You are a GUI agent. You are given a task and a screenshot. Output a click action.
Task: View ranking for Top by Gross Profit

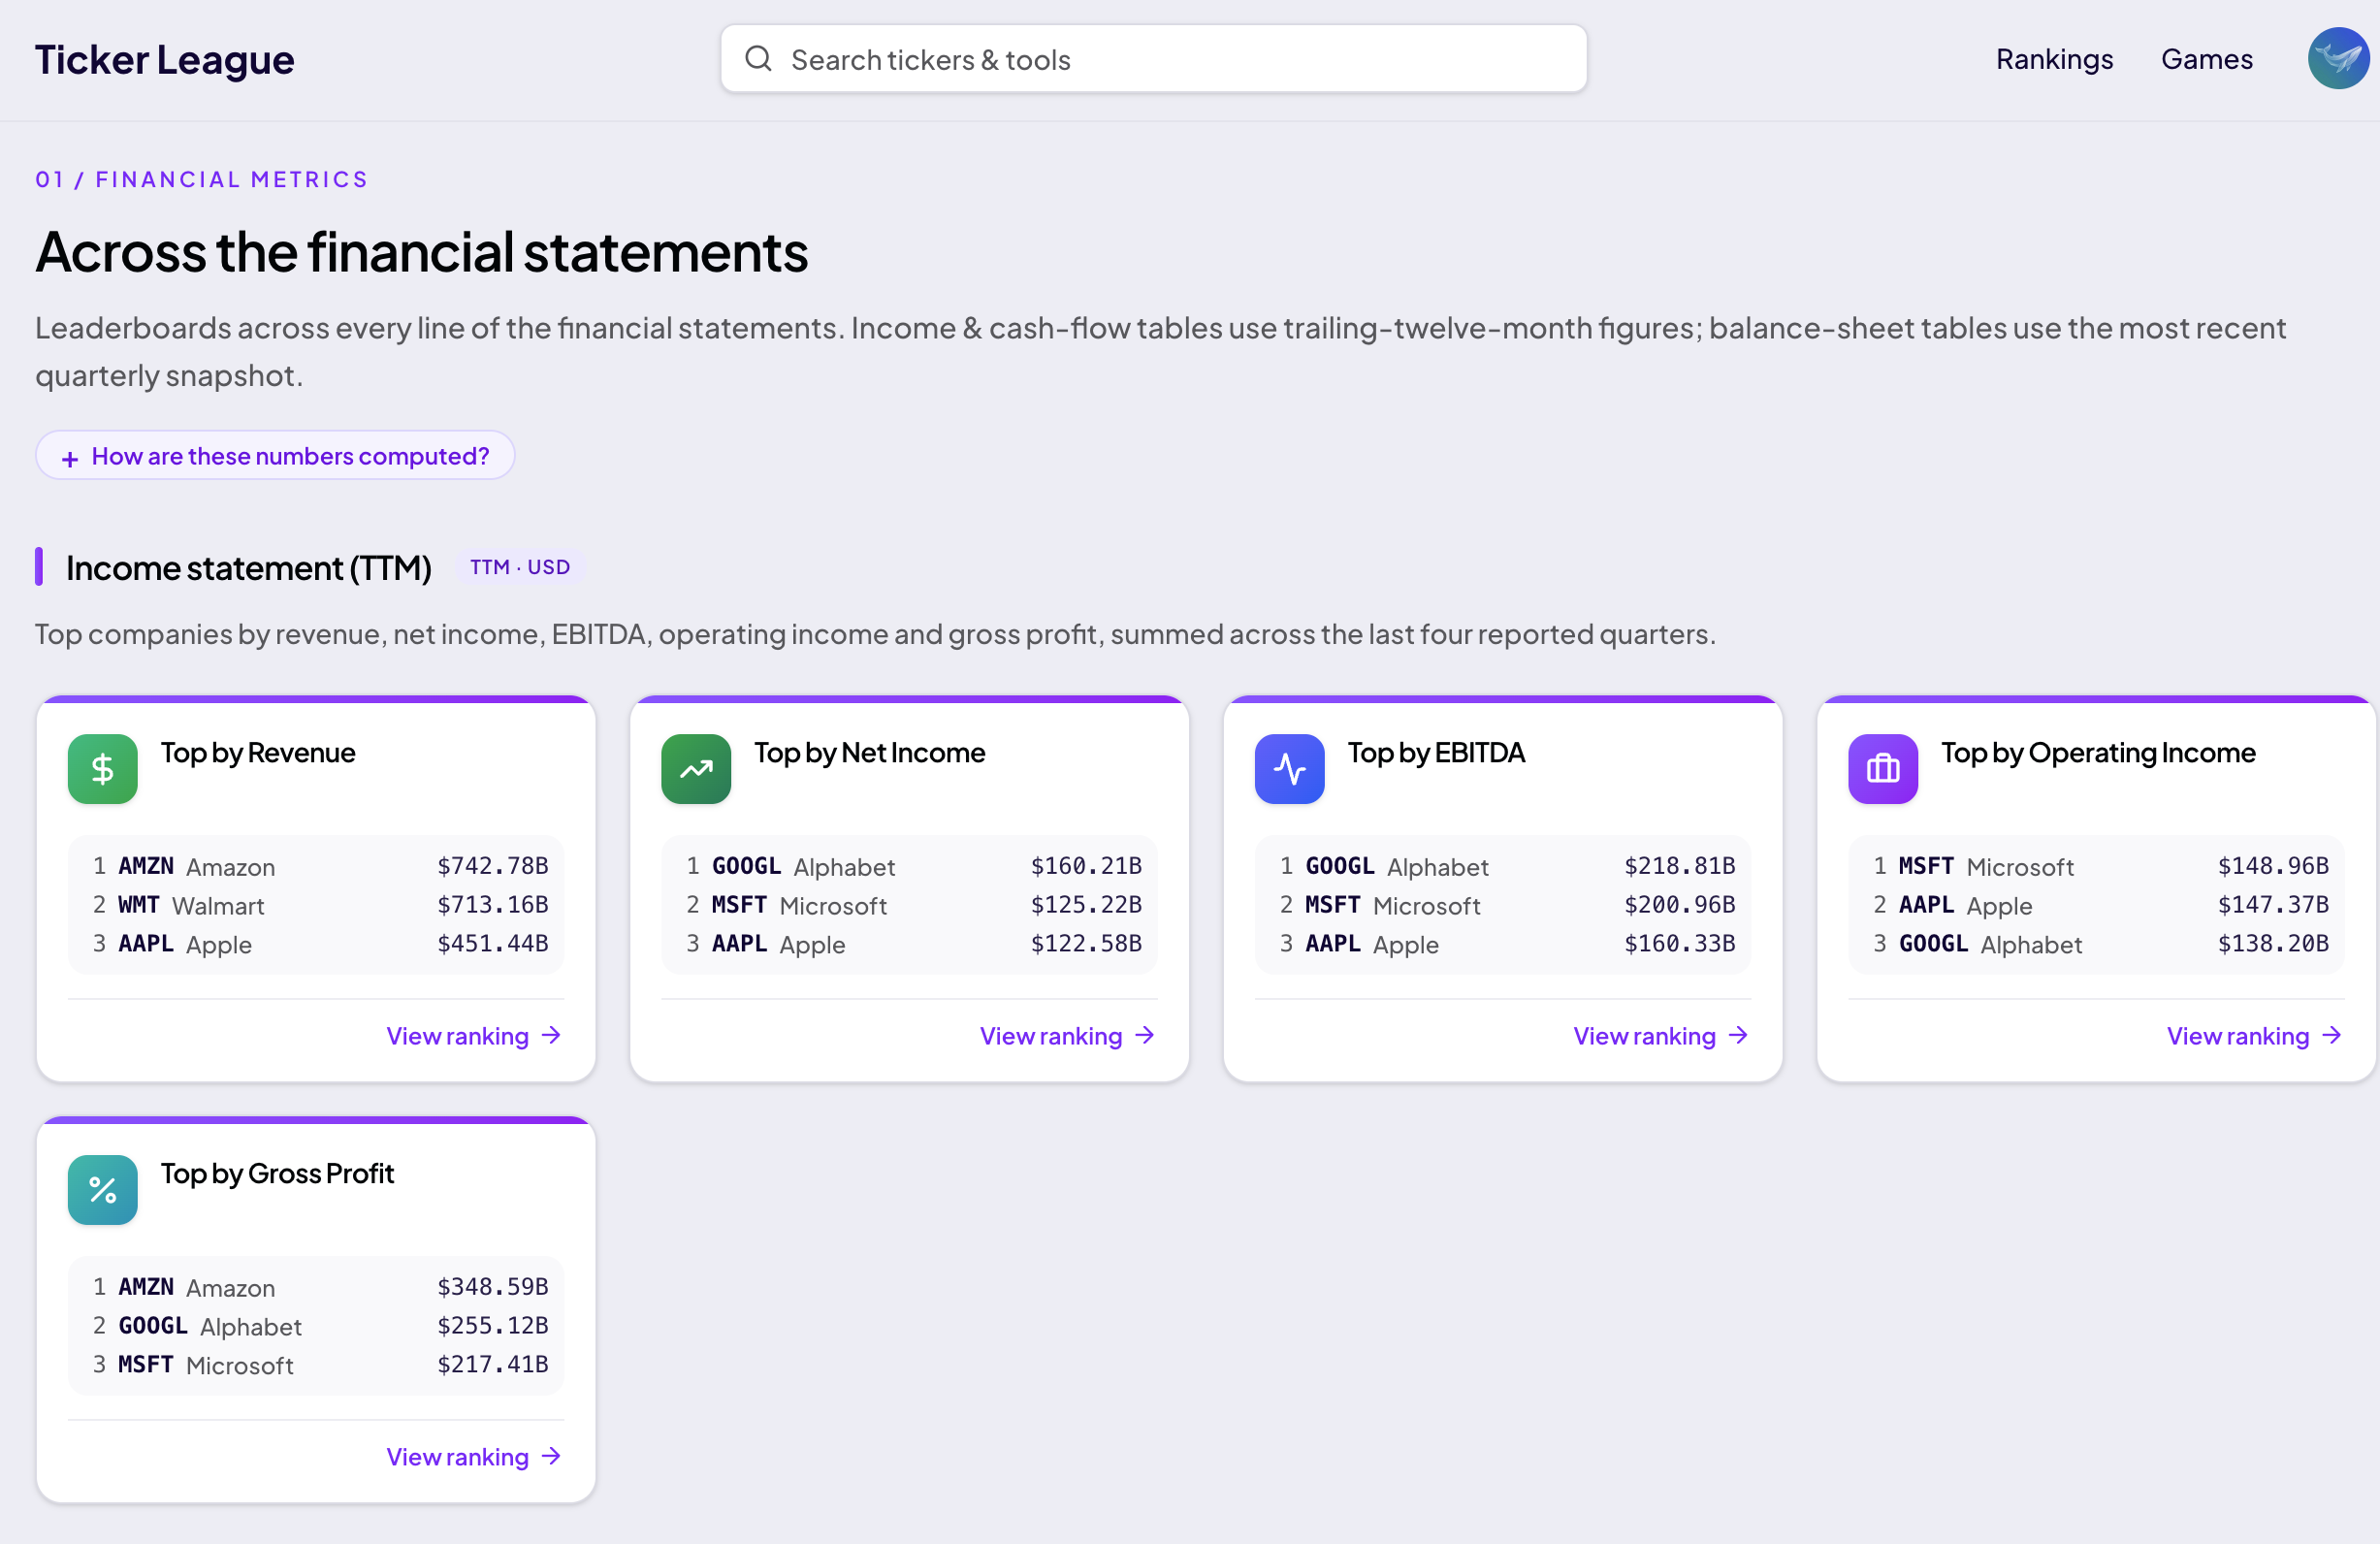tap(474, 1457)
